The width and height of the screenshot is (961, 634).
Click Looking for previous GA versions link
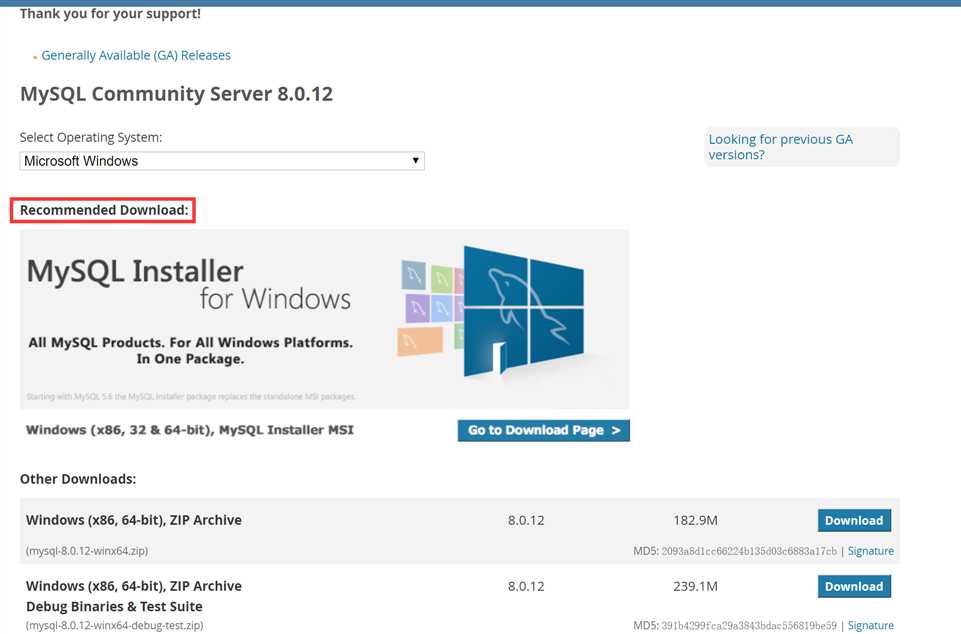[780, 147]
